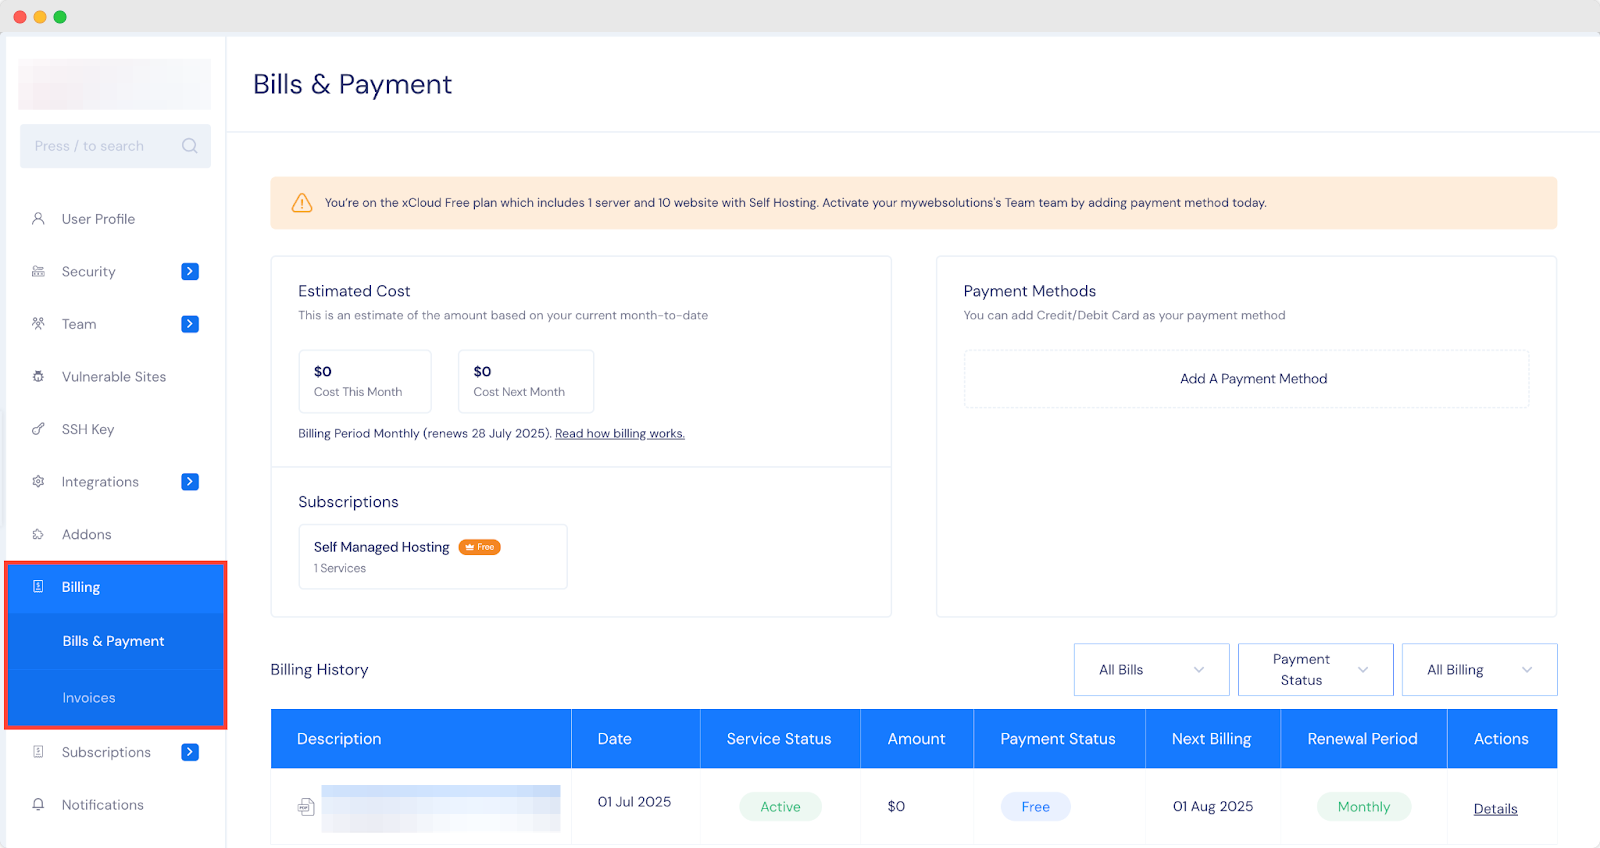Click the search magnifier icon in sidebar
The image size is (1600, 848).
[189, 146]
